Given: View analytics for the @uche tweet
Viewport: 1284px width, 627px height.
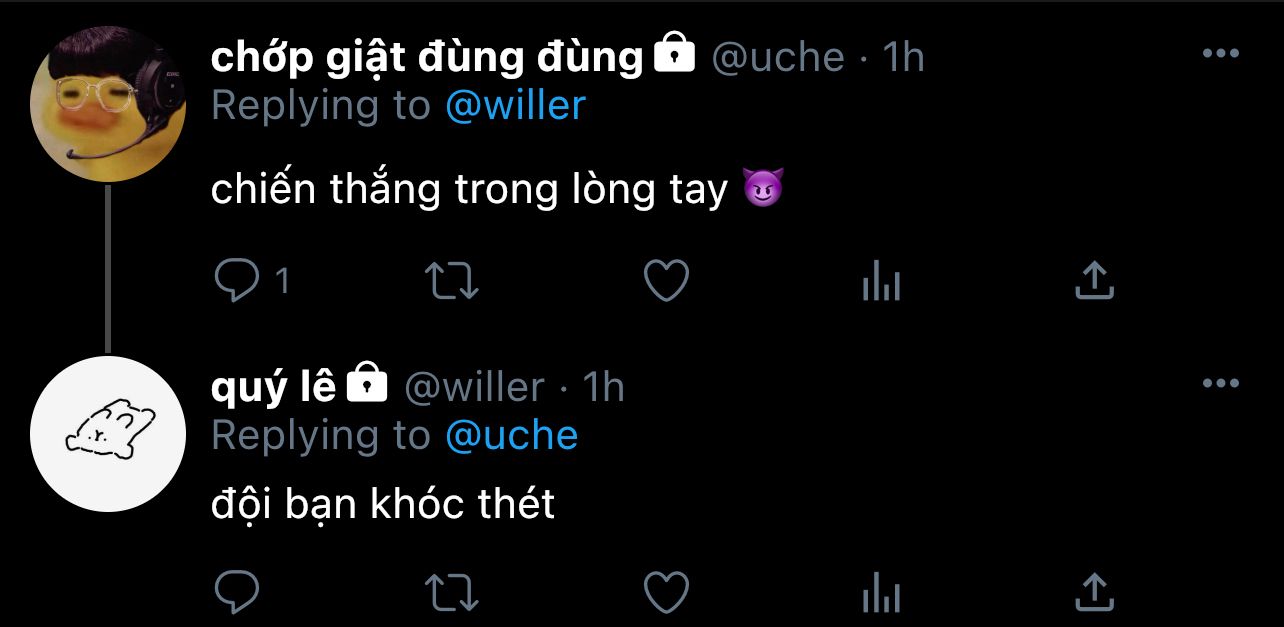Looking at the screenshot, I should [x=881, y=282].
